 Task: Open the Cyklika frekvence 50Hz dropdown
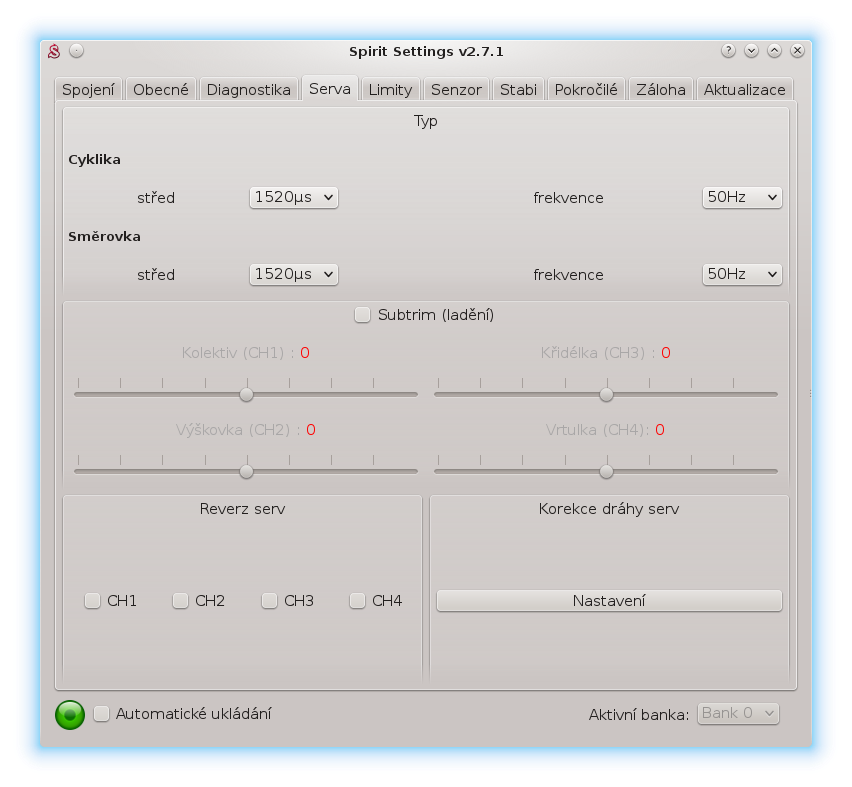[x=741, y=198]
